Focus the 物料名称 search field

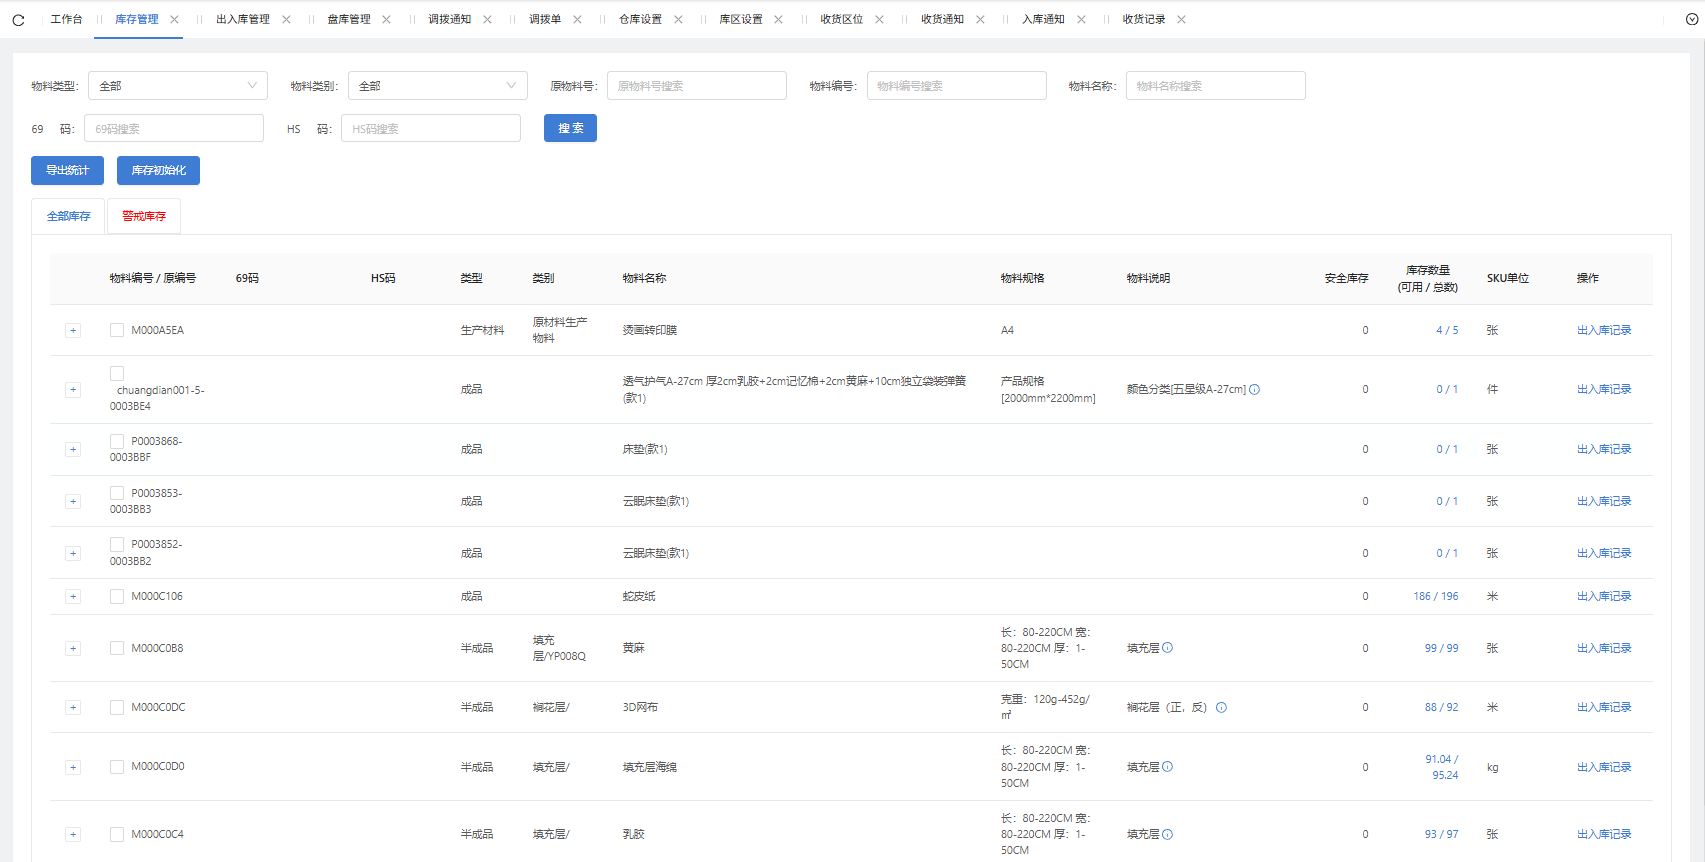(1216, 86)
